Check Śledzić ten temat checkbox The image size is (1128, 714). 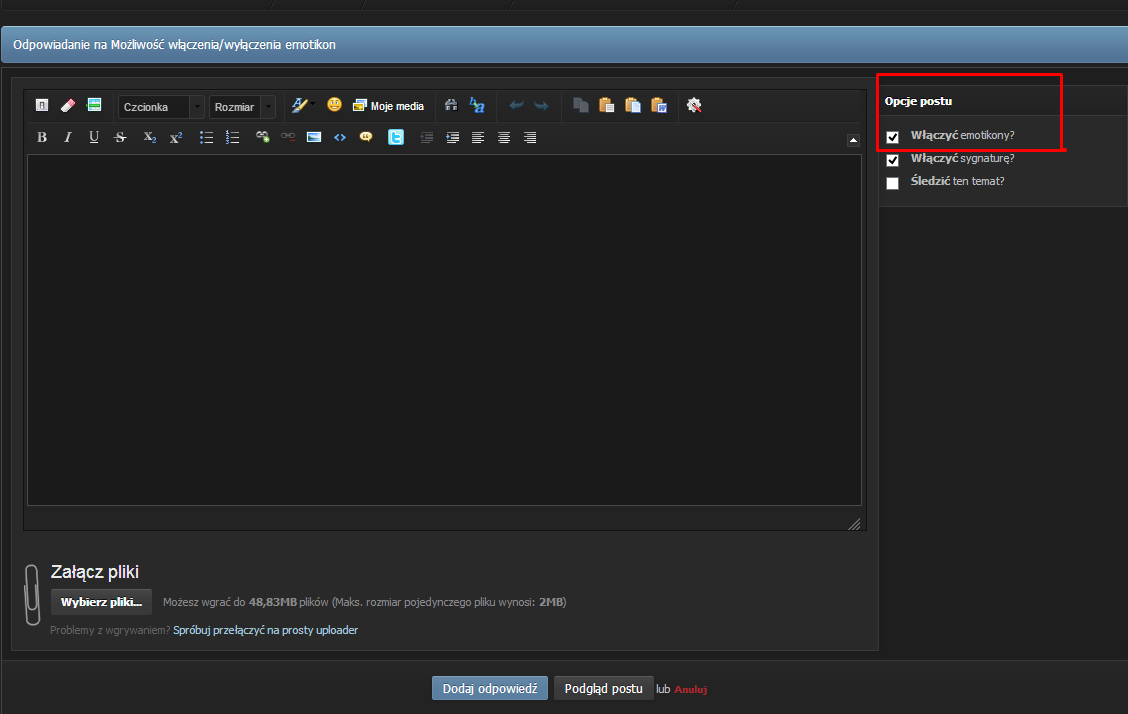point(893,183)
